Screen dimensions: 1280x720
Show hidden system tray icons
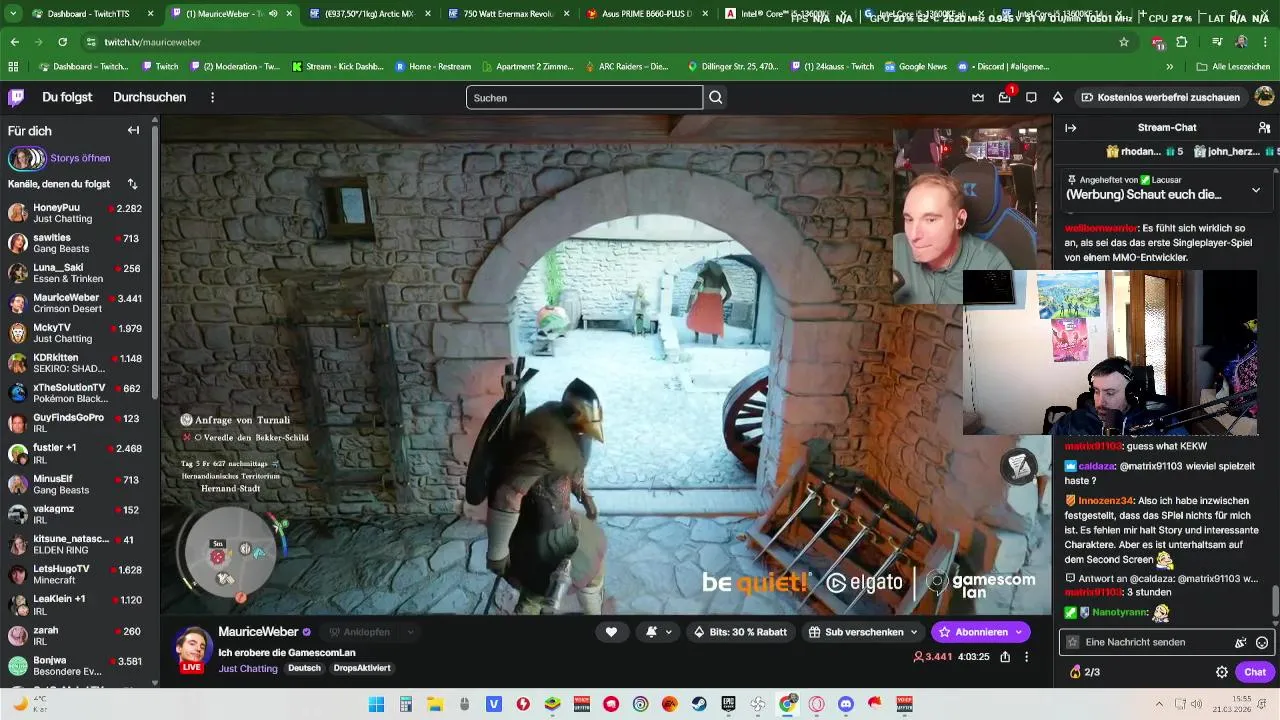1159,704
